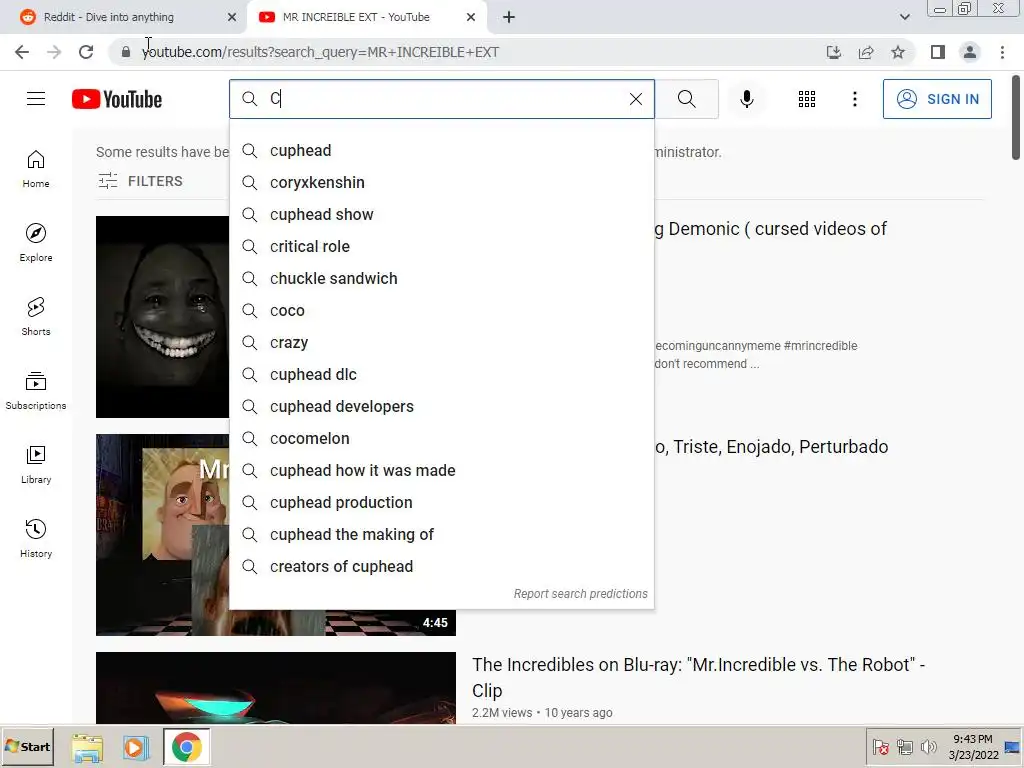Open the creepy smiling face video thumbnail
Image resolution: width=1024 pixels, height=768 pixels.
162,317
